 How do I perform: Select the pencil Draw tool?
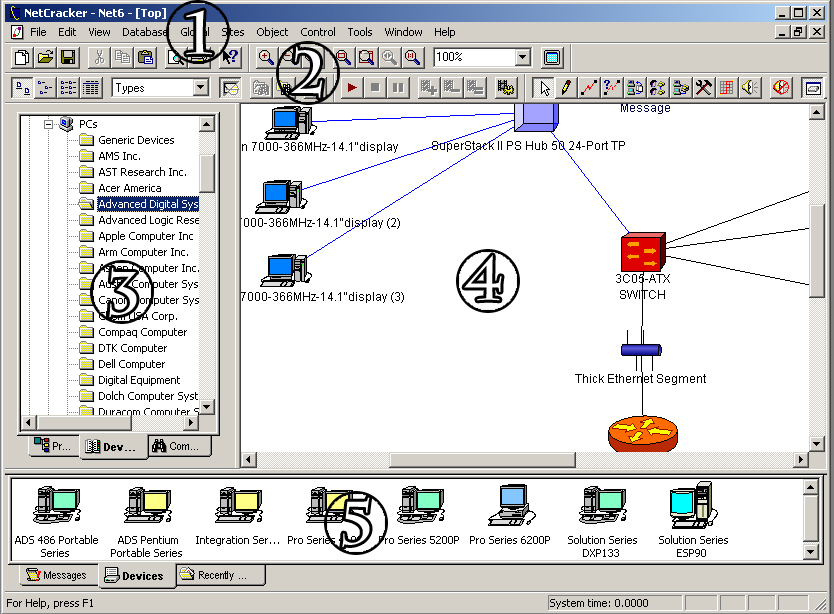(x=566, y=87)
